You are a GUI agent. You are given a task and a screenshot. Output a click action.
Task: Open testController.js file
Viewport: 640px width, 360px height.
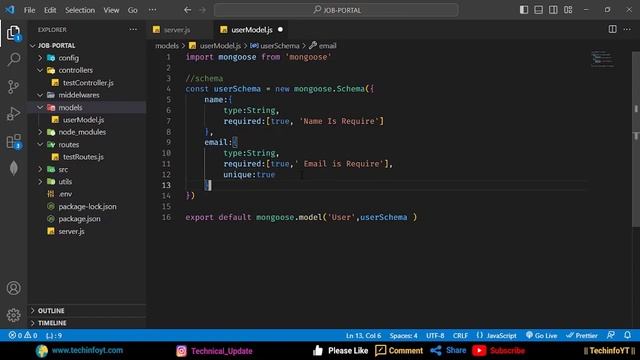87,83
